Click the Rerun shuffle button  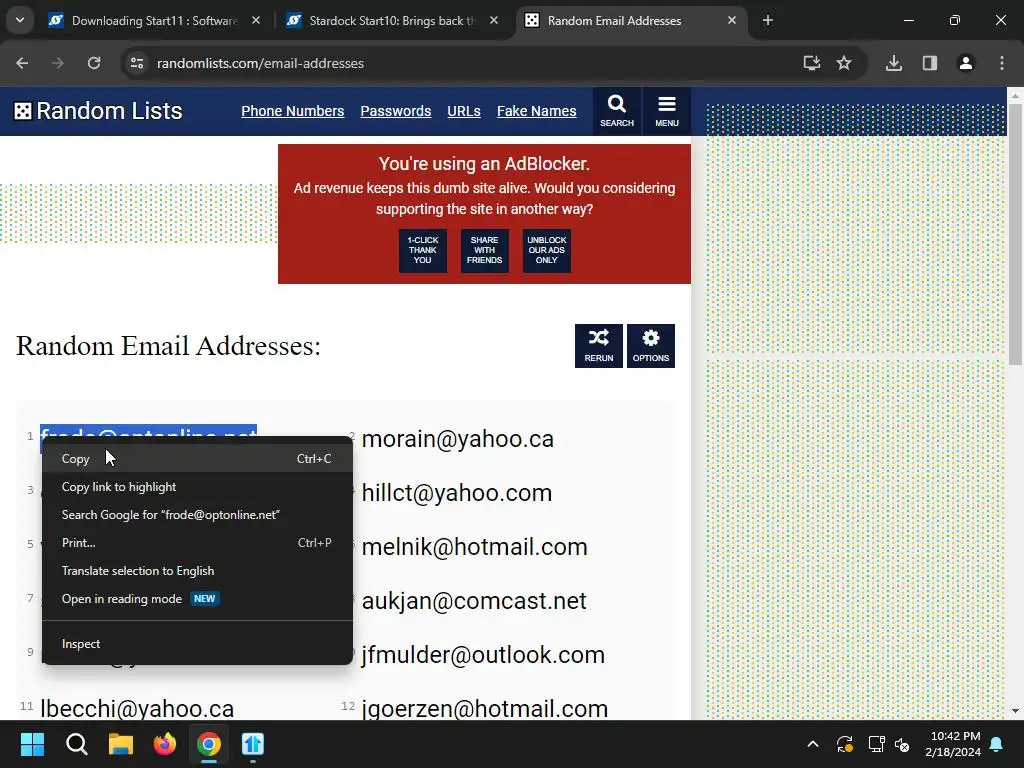(x=599, y=345)
